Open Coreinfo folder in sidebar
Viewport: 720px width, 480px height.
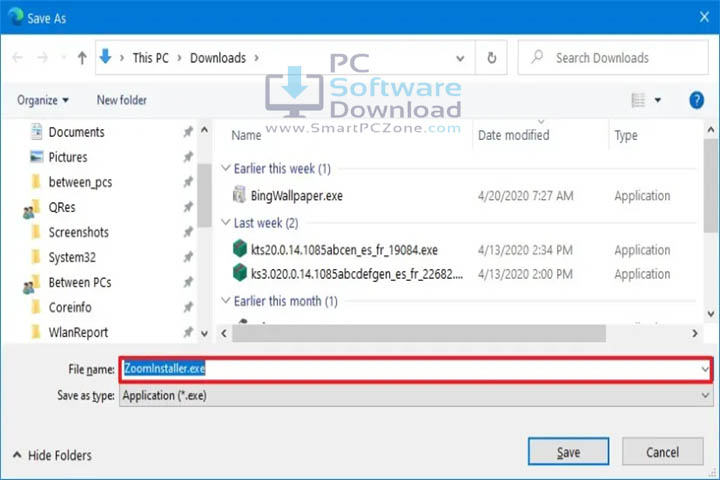click(70, 307)
